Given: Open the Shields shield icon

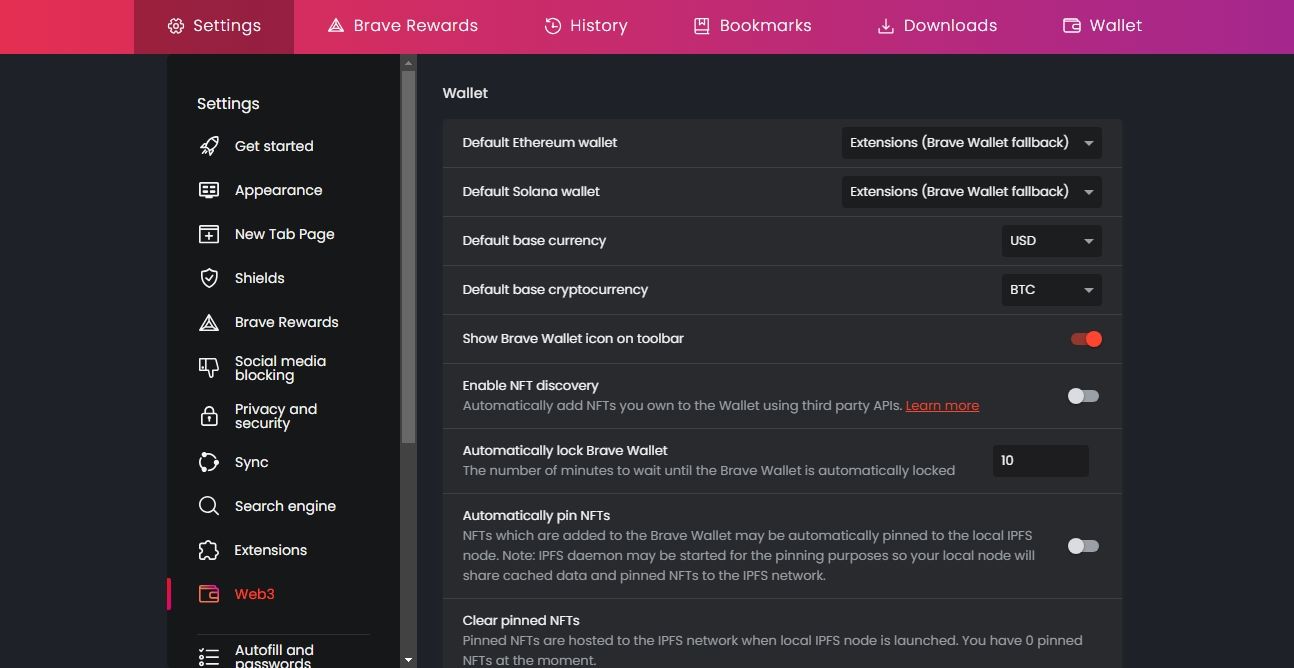Looking at the screenshot, I should [209, 278].
